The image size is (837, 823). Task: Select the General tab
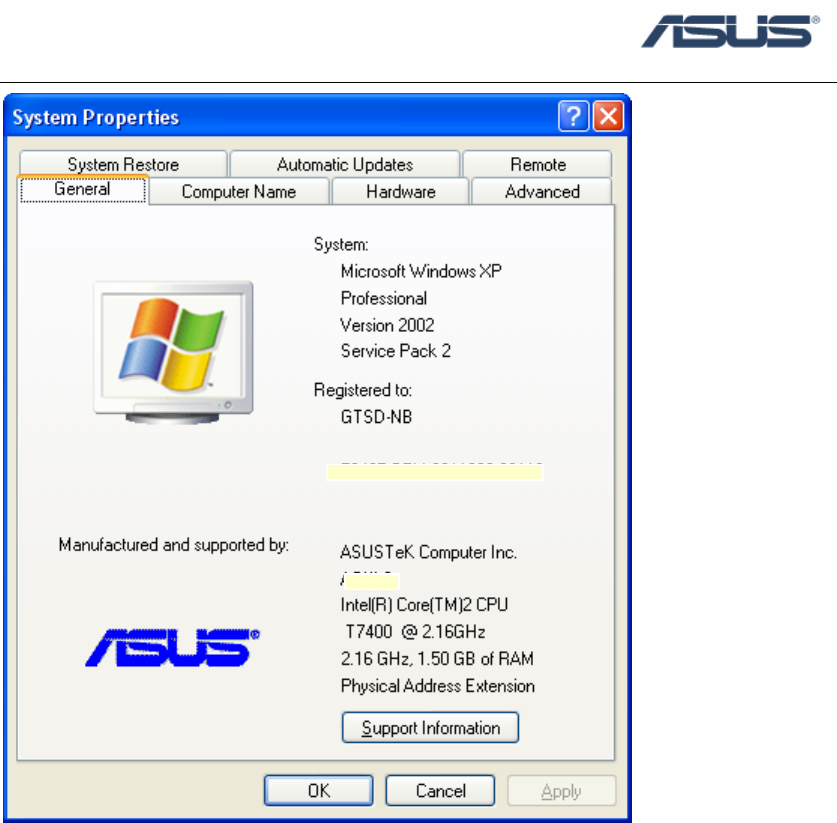click(x=83, y=189)
